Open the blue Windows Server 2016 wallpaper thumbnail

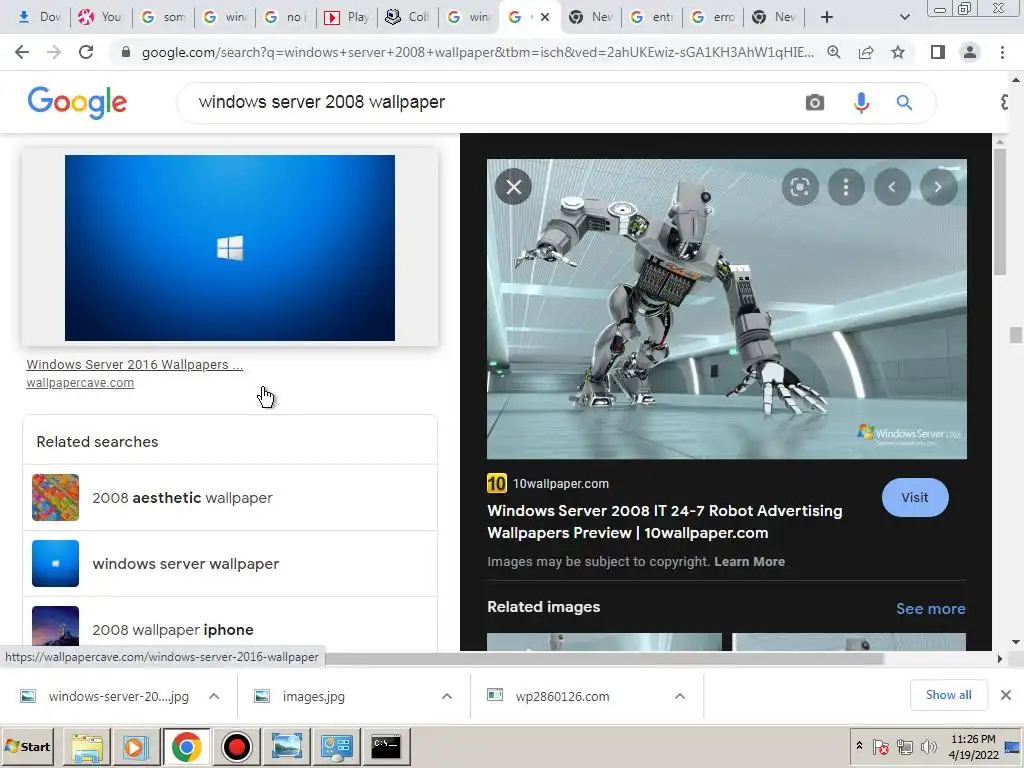[230, 248]
